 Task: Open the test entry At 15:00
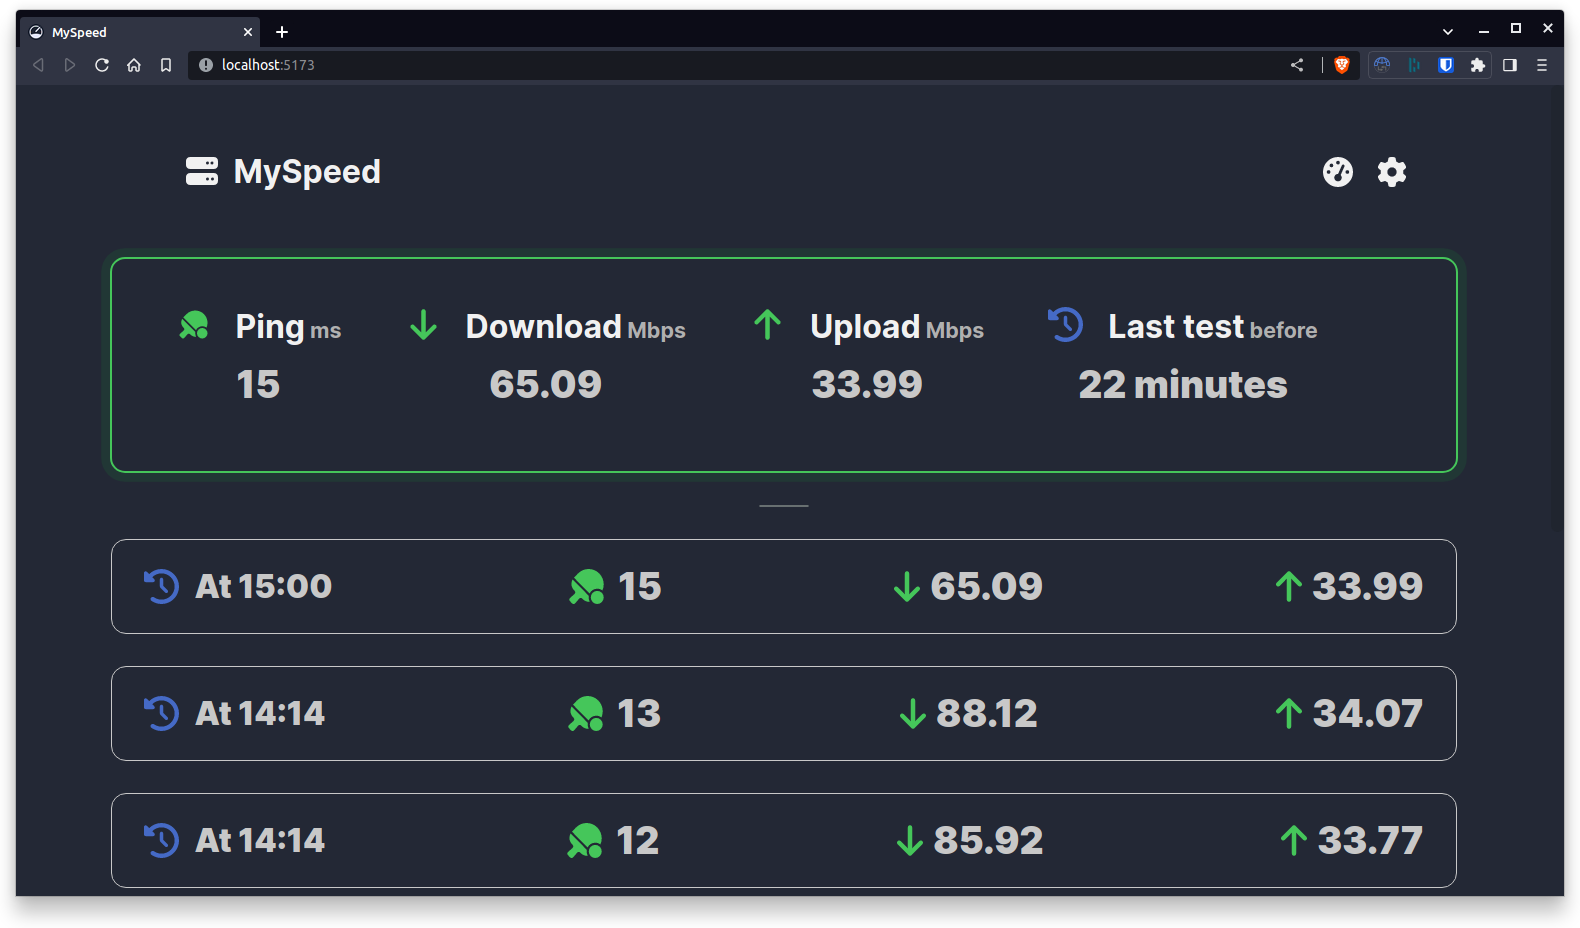[x=783, y=587]
